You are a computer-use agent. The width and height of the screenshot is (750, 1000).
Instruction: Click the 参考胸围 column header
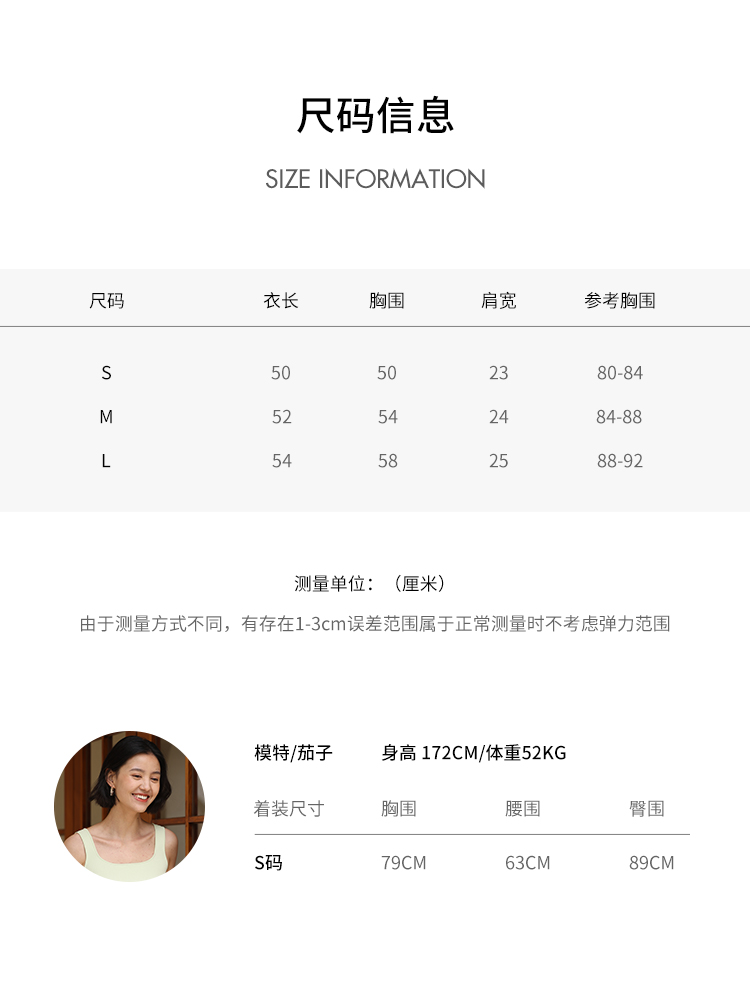pos(620,300)
